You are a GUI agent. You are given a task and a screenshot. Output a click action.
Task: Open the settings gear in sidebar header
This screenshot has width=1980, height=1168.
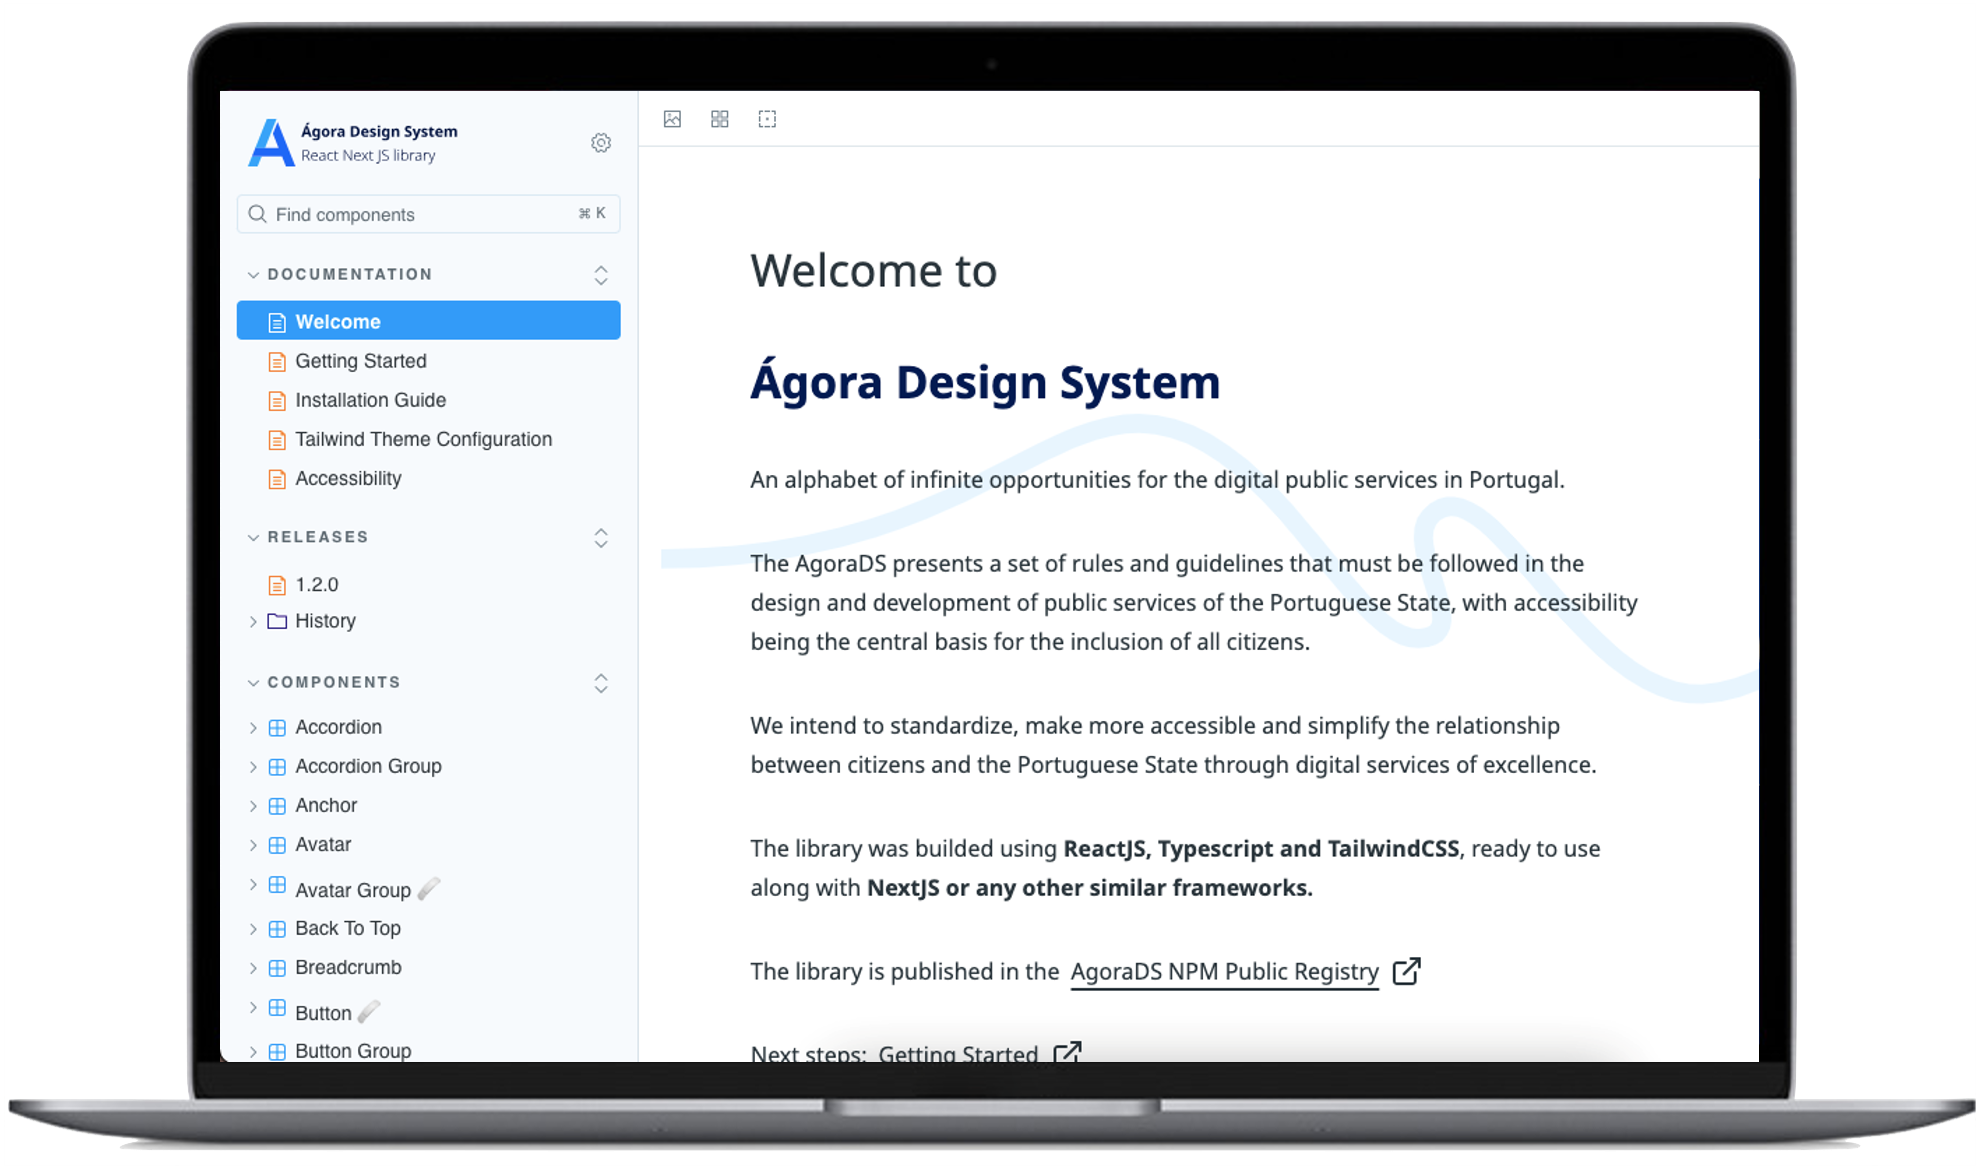point(601,143)
